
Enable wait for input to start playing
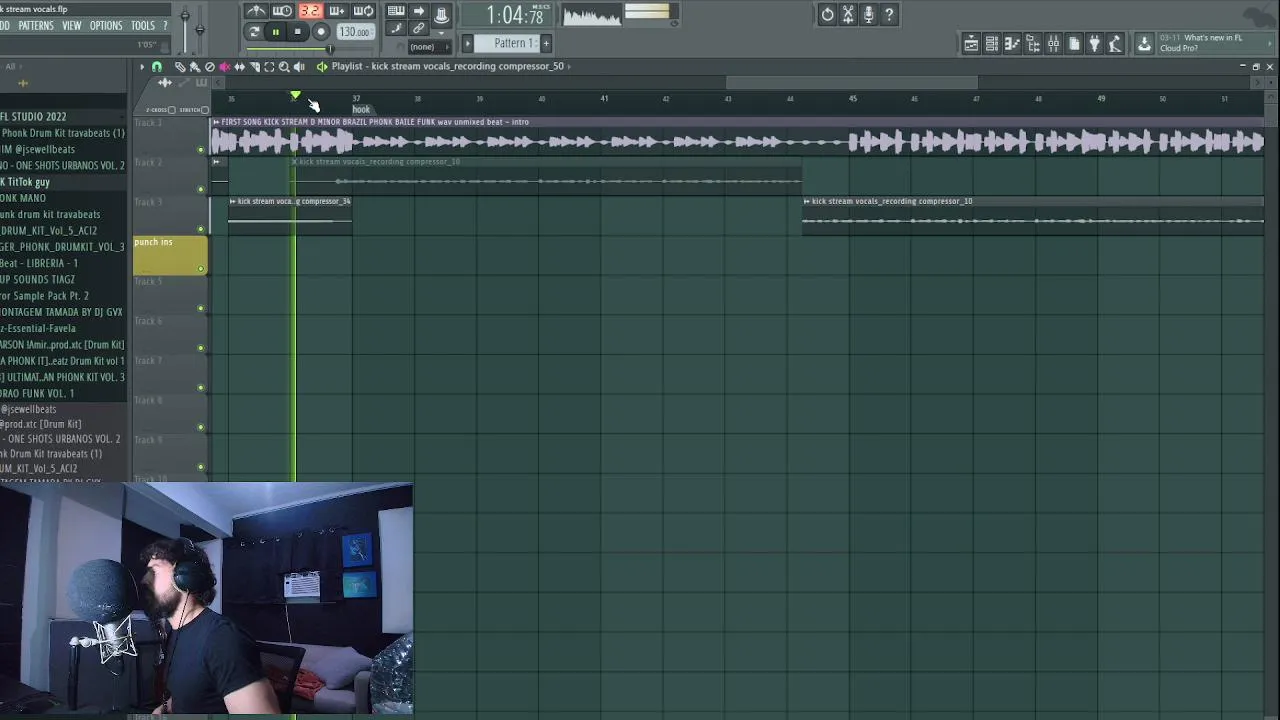282,11
